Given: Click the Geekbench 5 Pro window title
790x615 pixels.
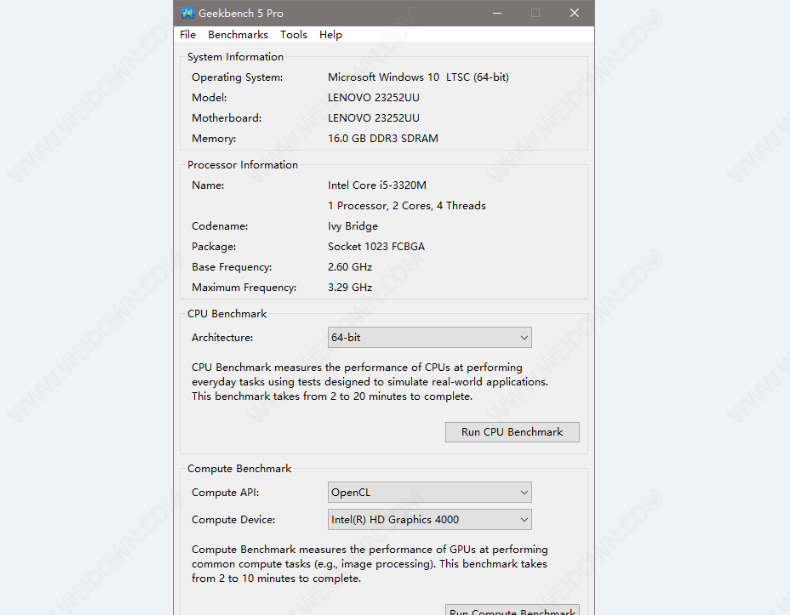Looking at the screenshot, I should pos(241,13).
